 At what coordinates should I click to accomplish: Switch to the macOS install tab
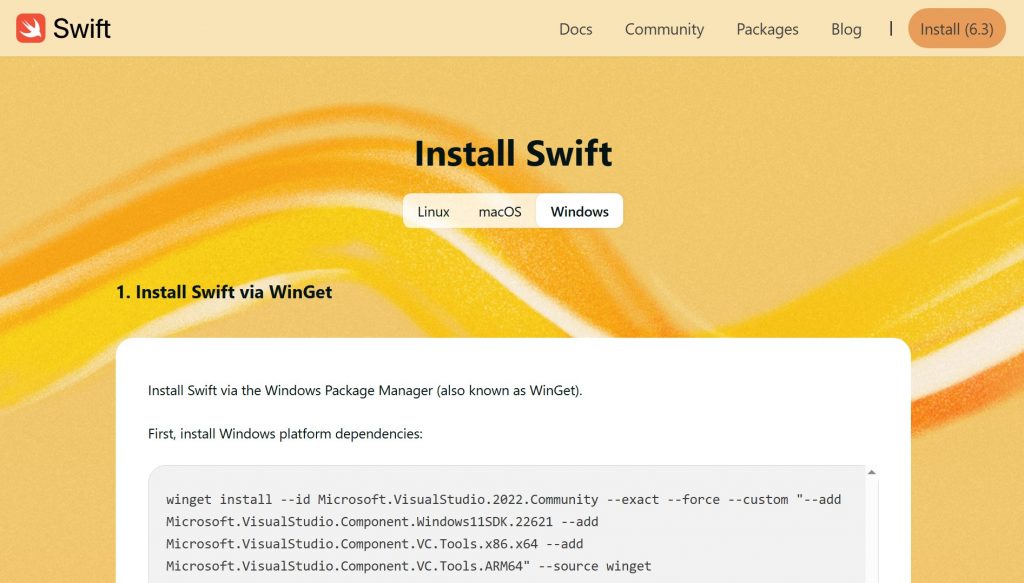coord(499,211)
